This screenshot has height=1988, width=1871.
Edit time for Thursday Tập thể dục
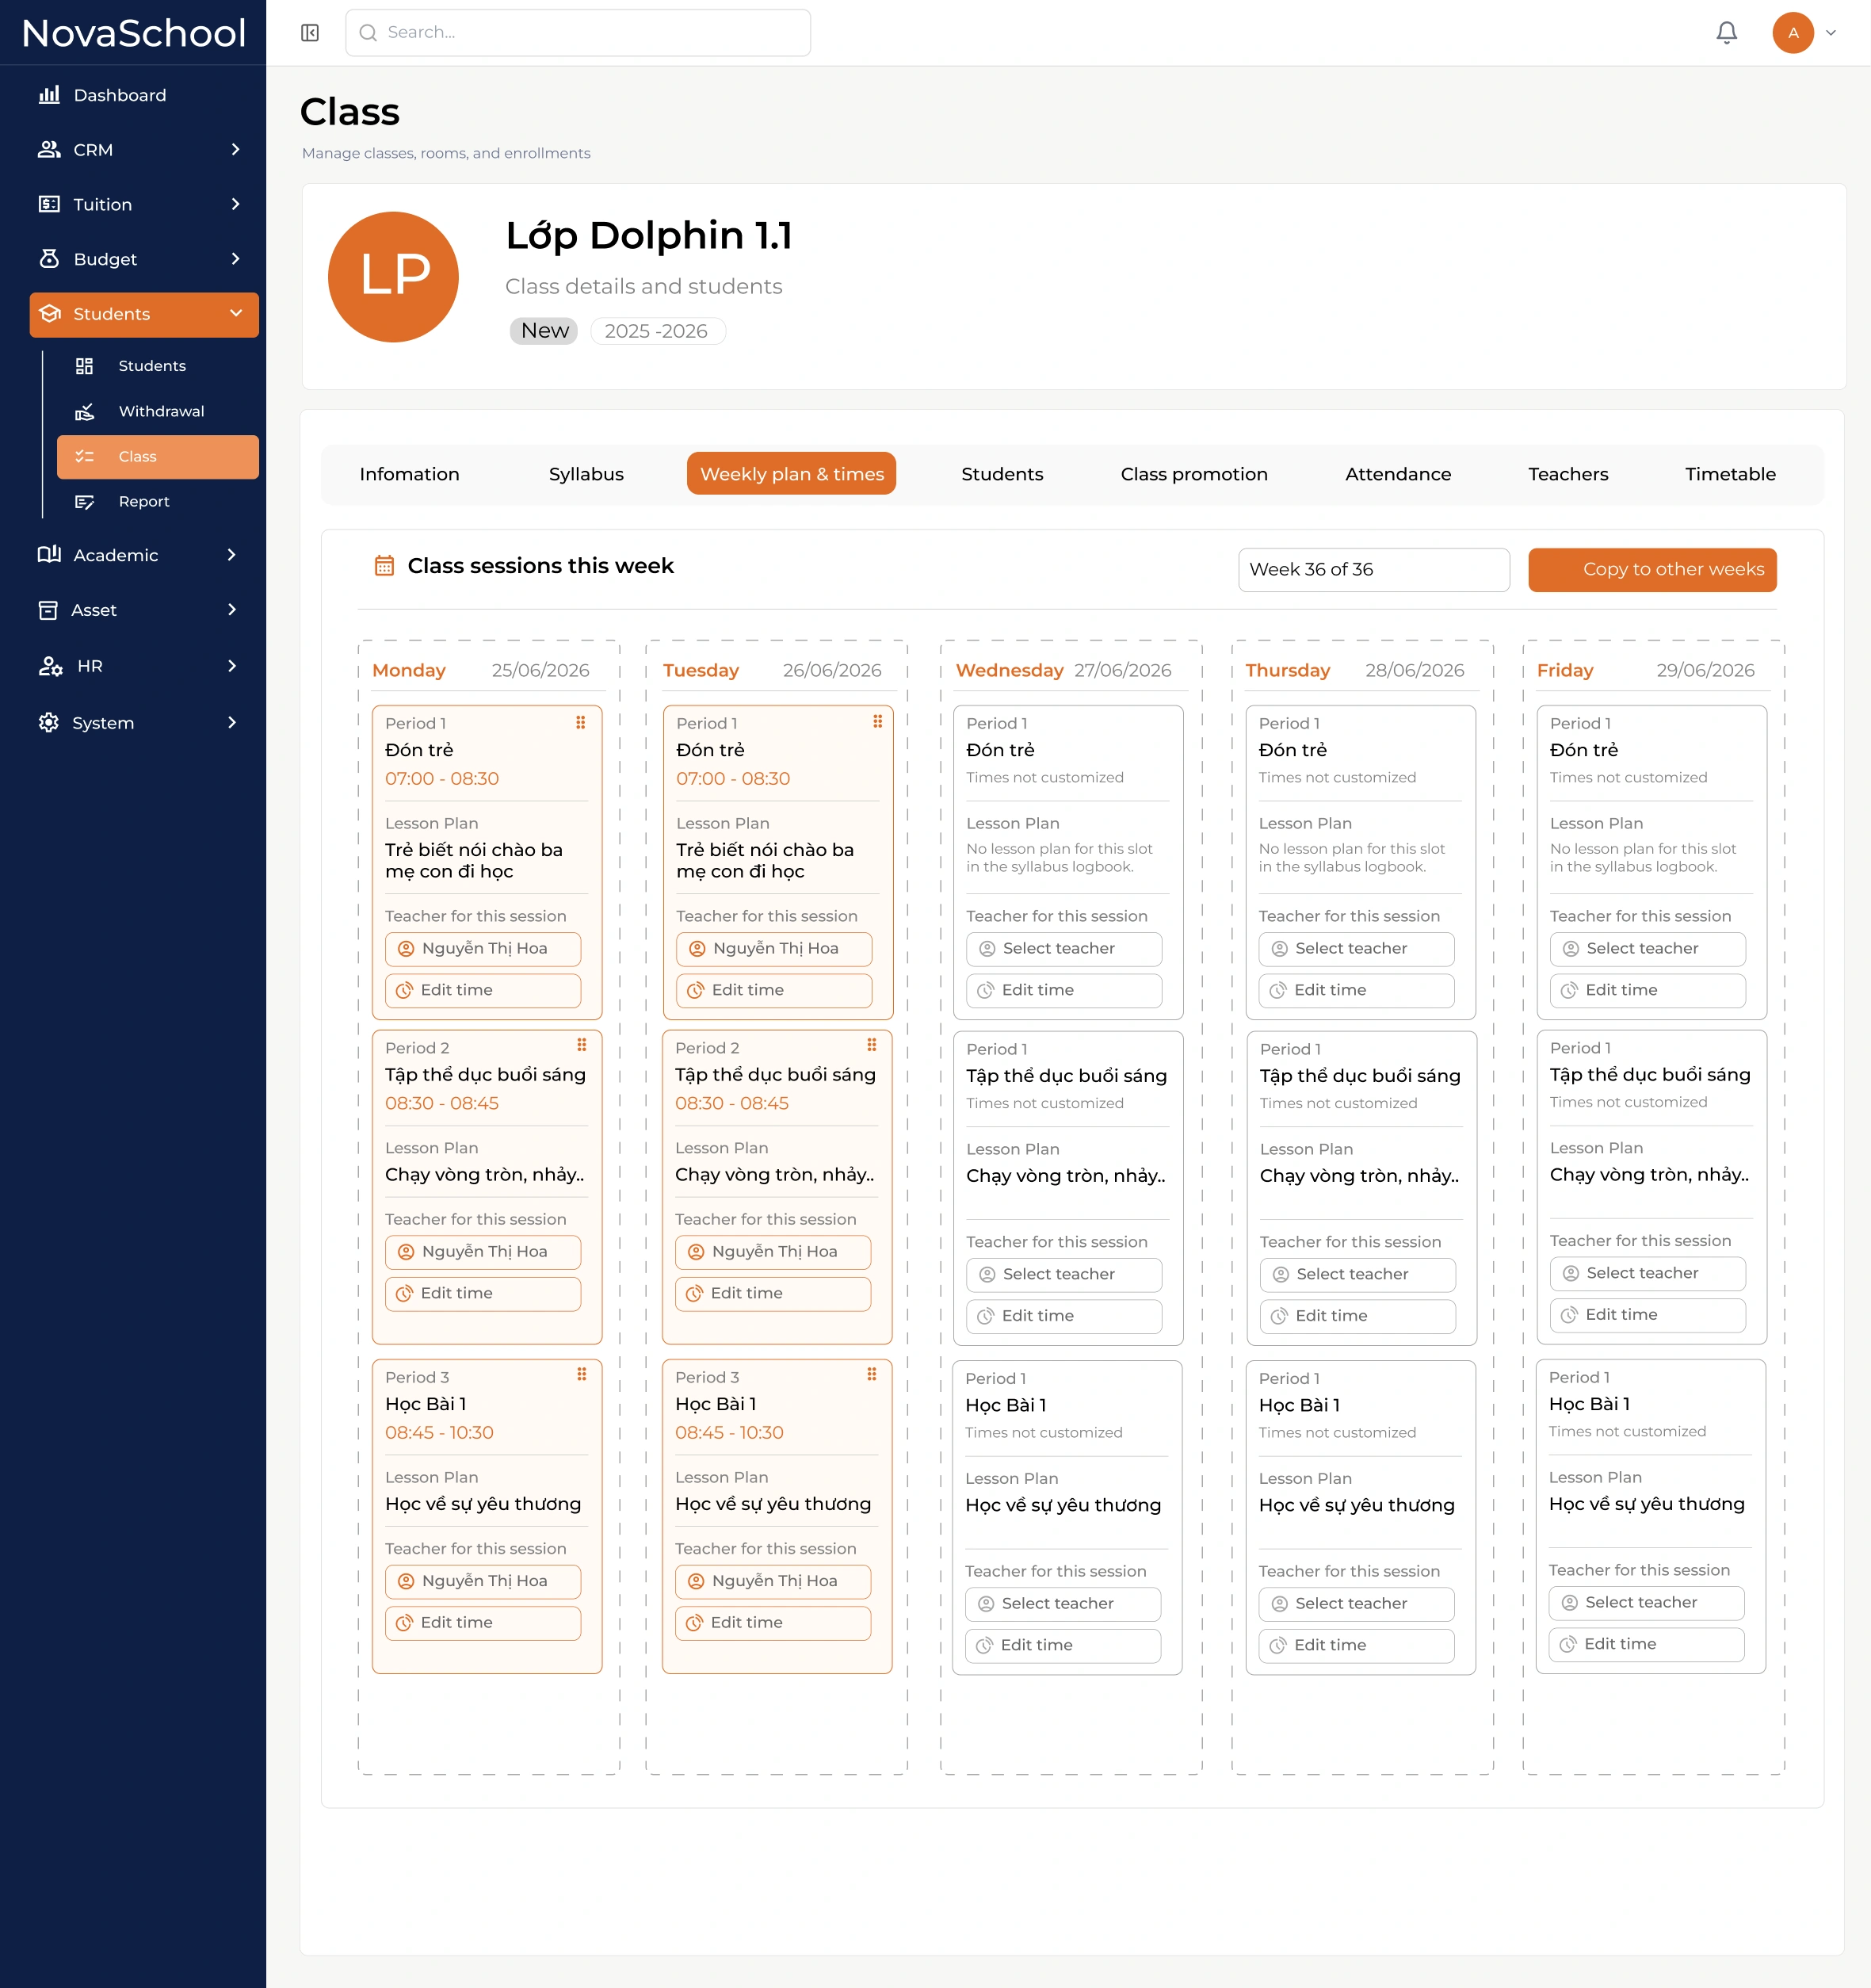click(1357, 1317)
